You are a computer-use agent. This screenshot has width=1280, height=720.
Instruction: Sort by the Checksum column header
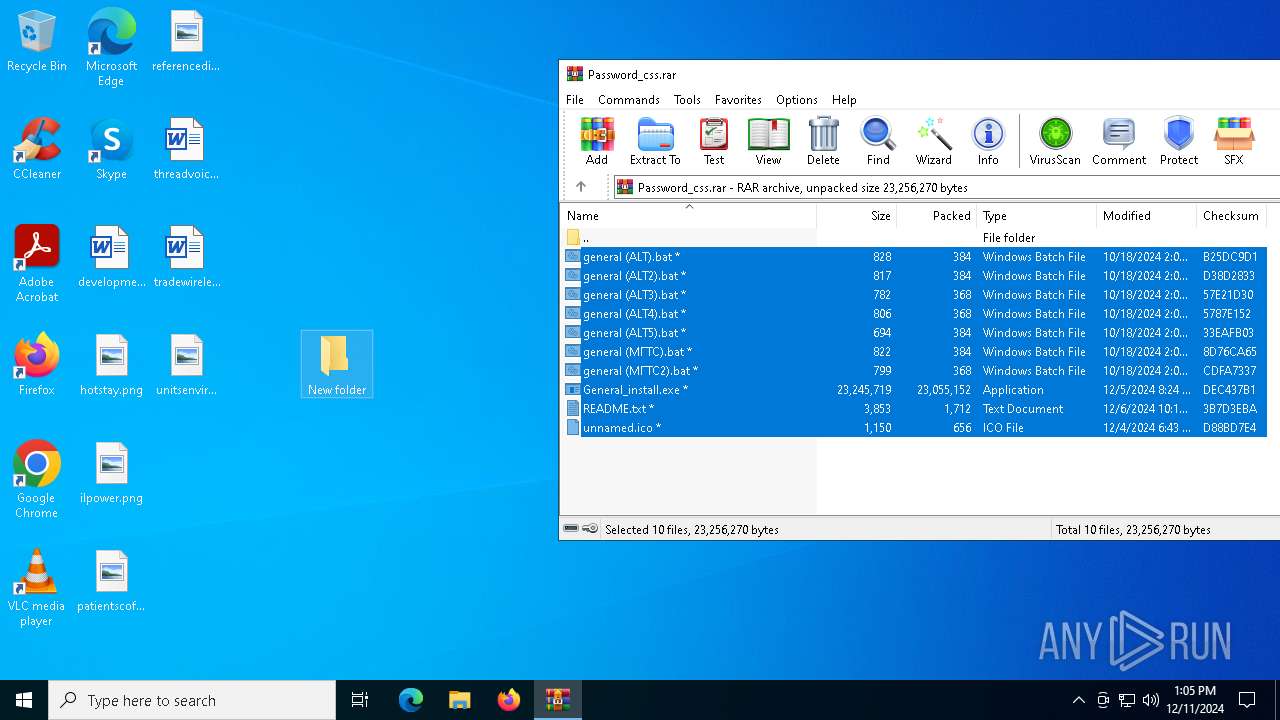click(x=1232, y=216)
